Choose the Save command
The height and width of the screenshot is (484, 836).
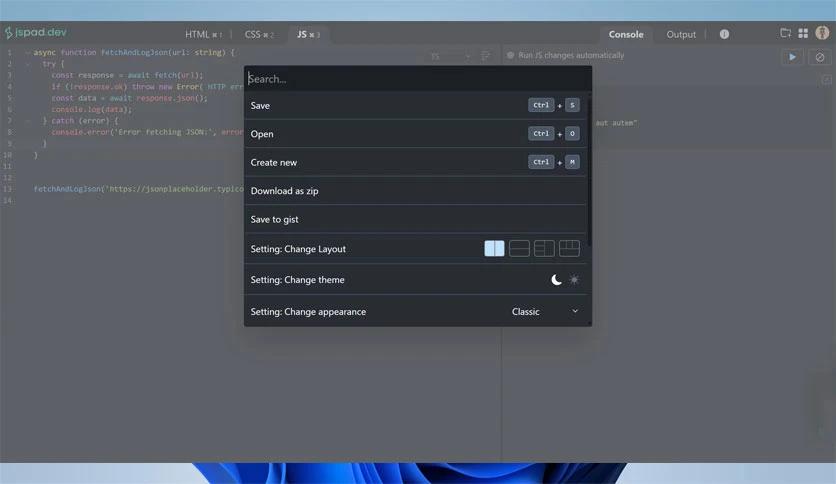415,106
